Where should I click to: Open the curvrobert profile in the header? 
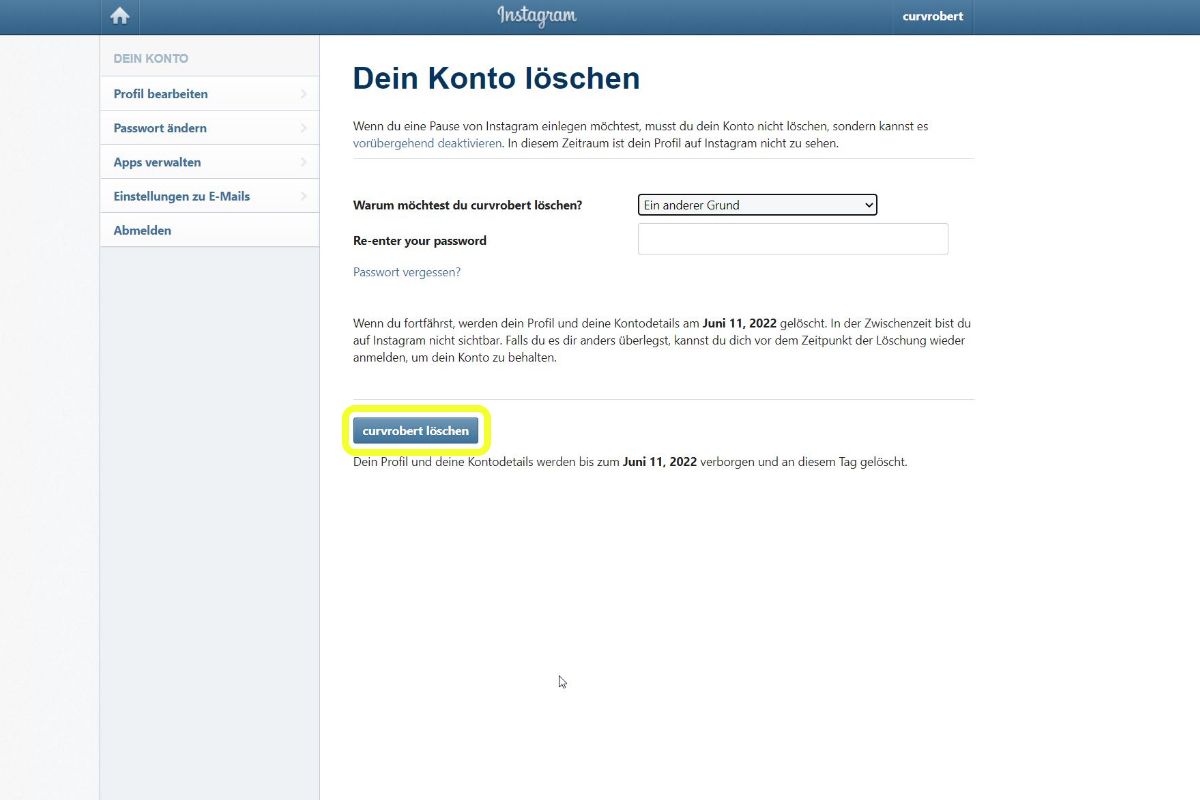(x=932, y=16)
